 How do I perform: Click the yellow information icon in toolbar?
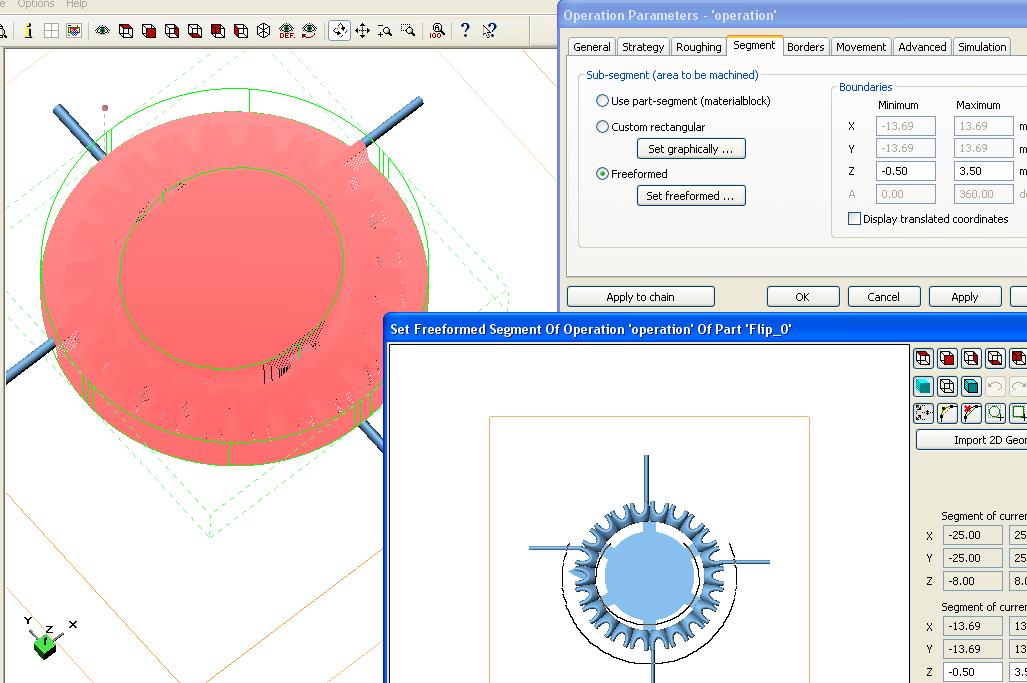click(x=28, y=31)
